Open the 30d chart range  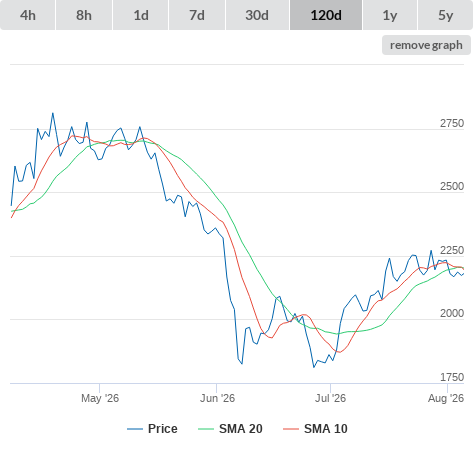point(257,15)
